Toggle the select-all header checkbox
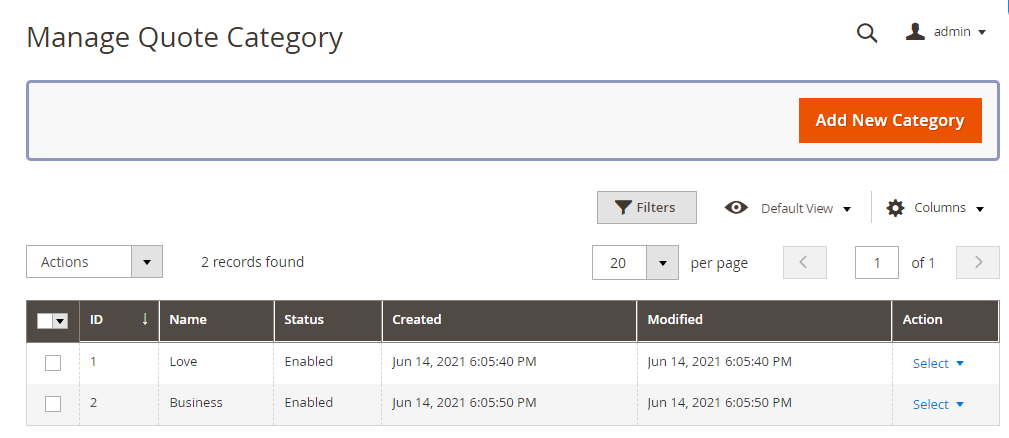1009x438 pixels. [45, 321]
